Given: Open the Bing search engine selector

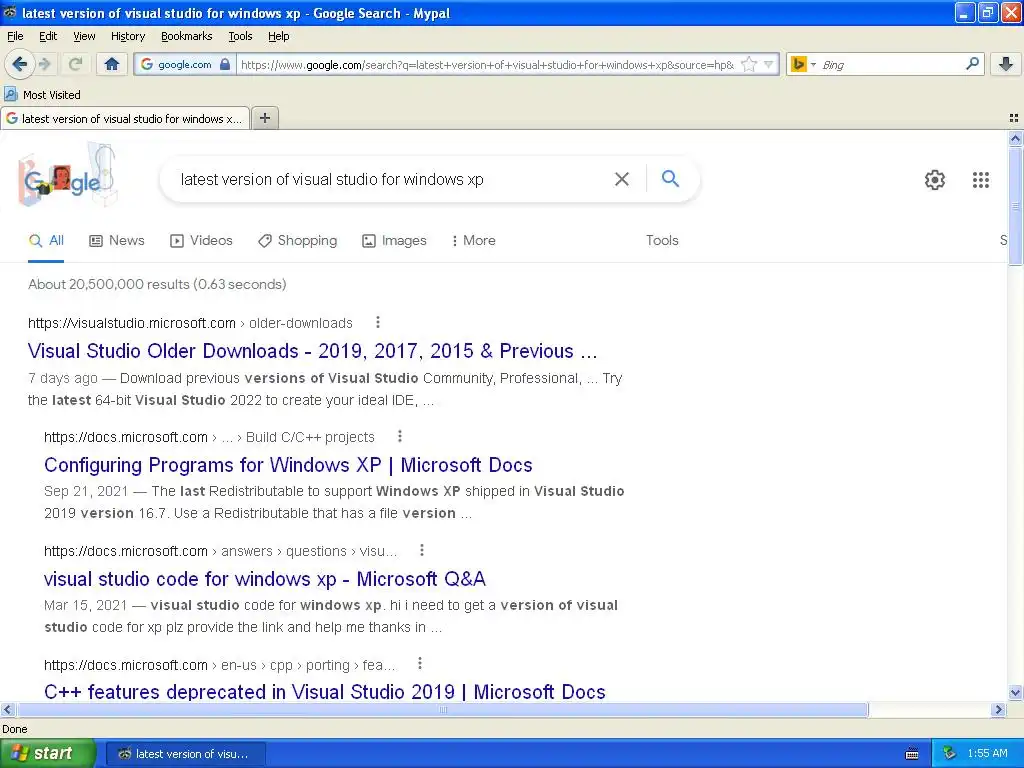Looking at the screenshot, I should point(803,64).
